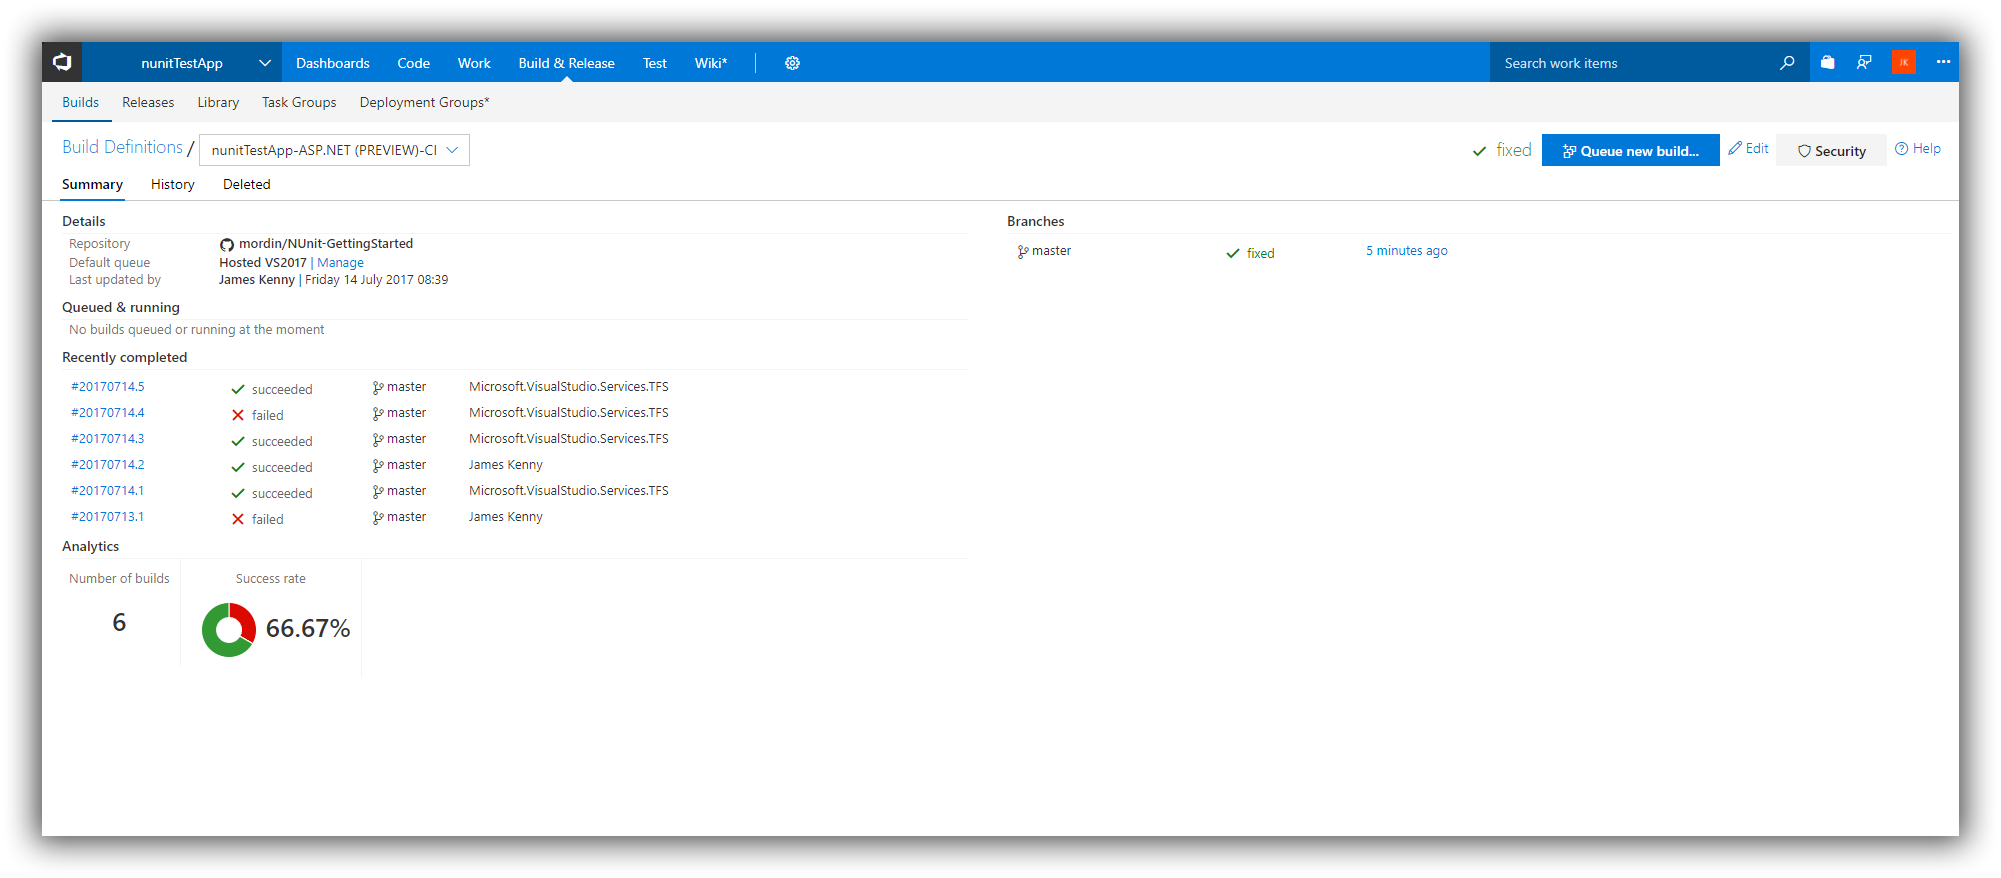2001x878 pixels.
Task: Open build #20170714.3 link
Action: pyautogui.click(x=108, y=439)
